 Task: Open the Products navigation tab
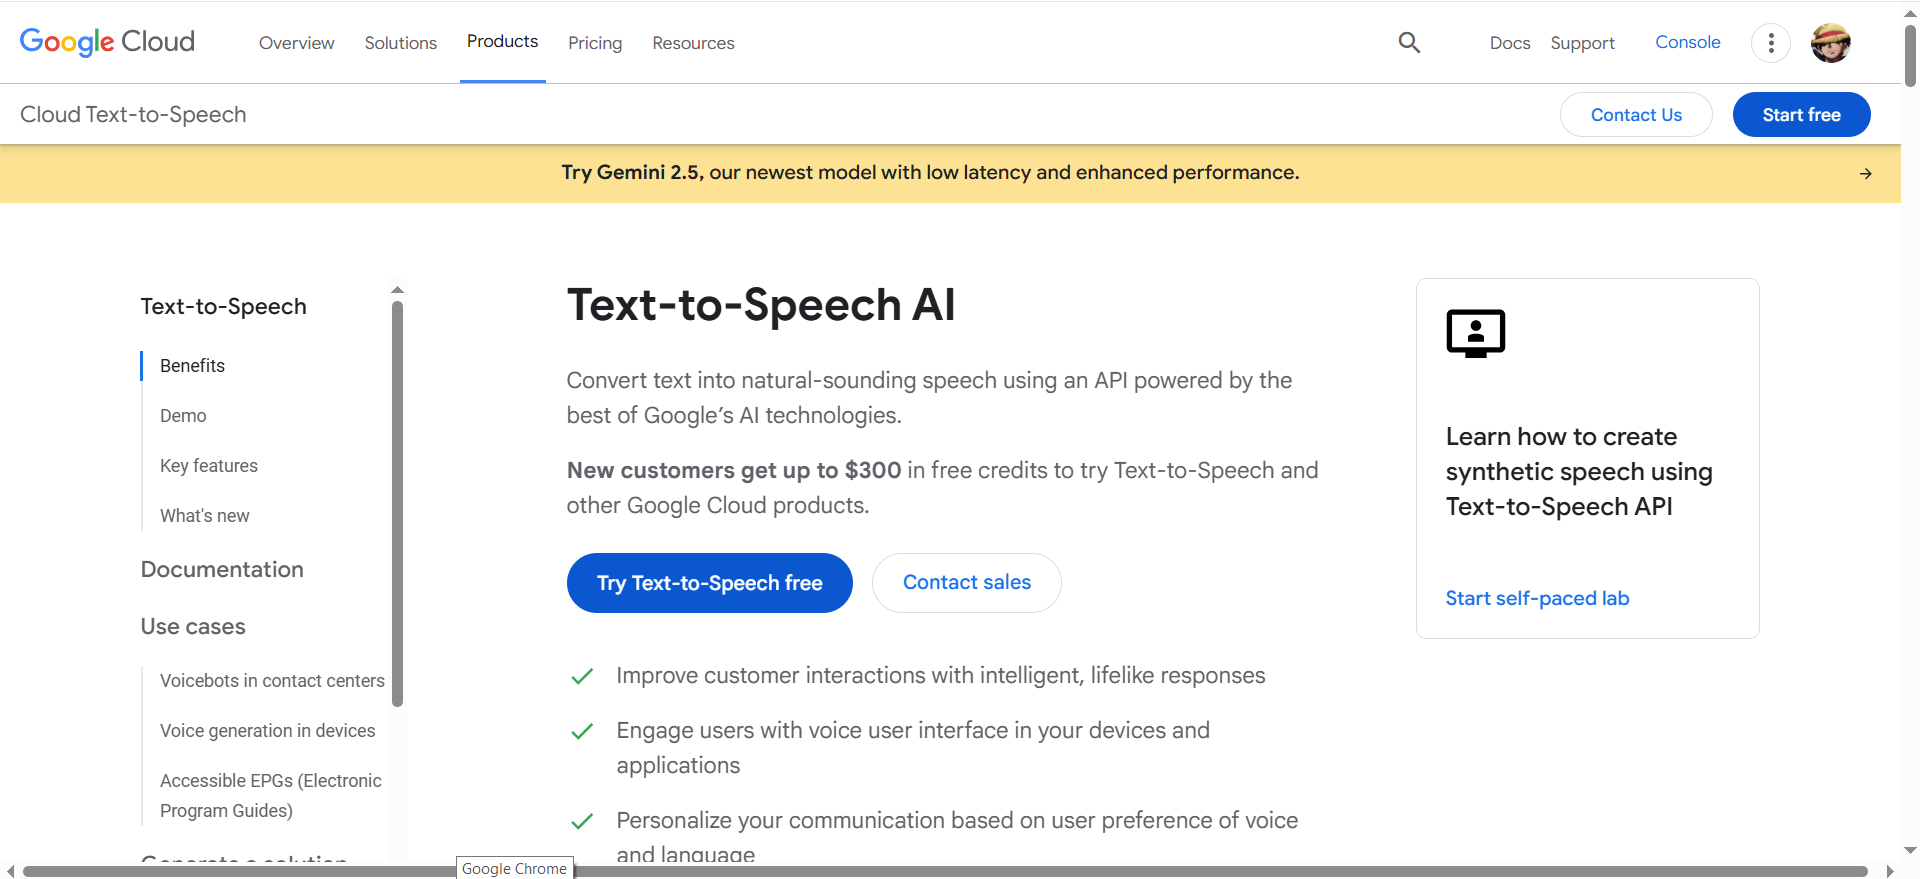point(502,41)
